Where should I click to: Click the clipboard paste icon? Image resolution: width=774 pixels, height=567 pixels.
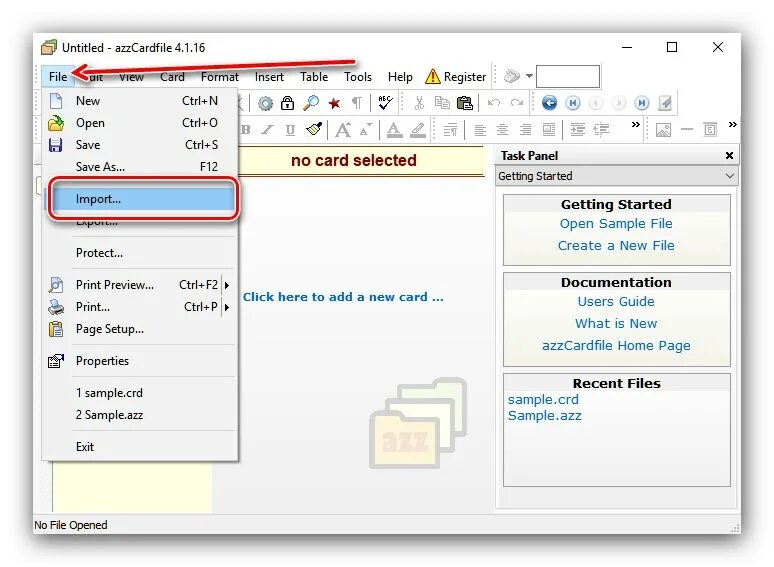(x=464, y=103)
